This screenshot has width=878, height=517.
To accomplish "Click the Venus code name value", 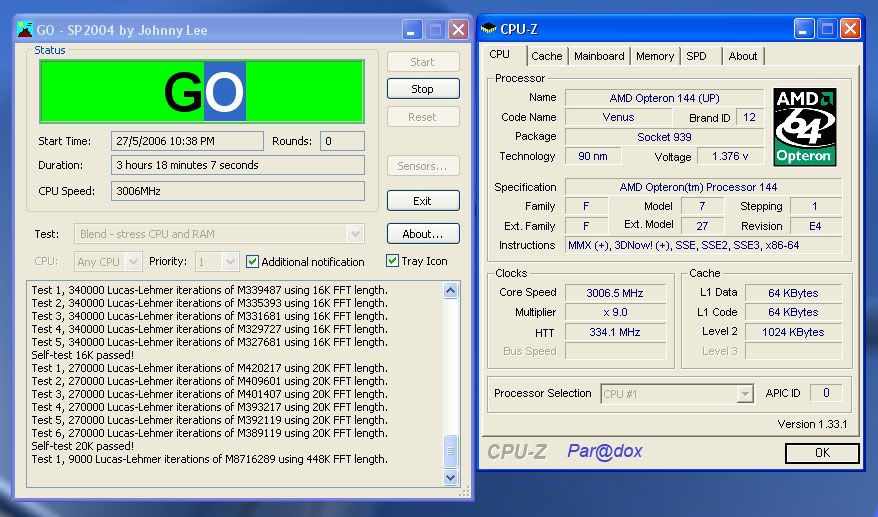I will coord(618,117).
